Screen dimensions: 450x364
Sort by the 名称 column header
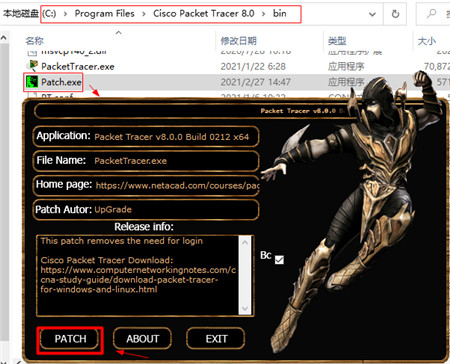[x=35, y=41]
